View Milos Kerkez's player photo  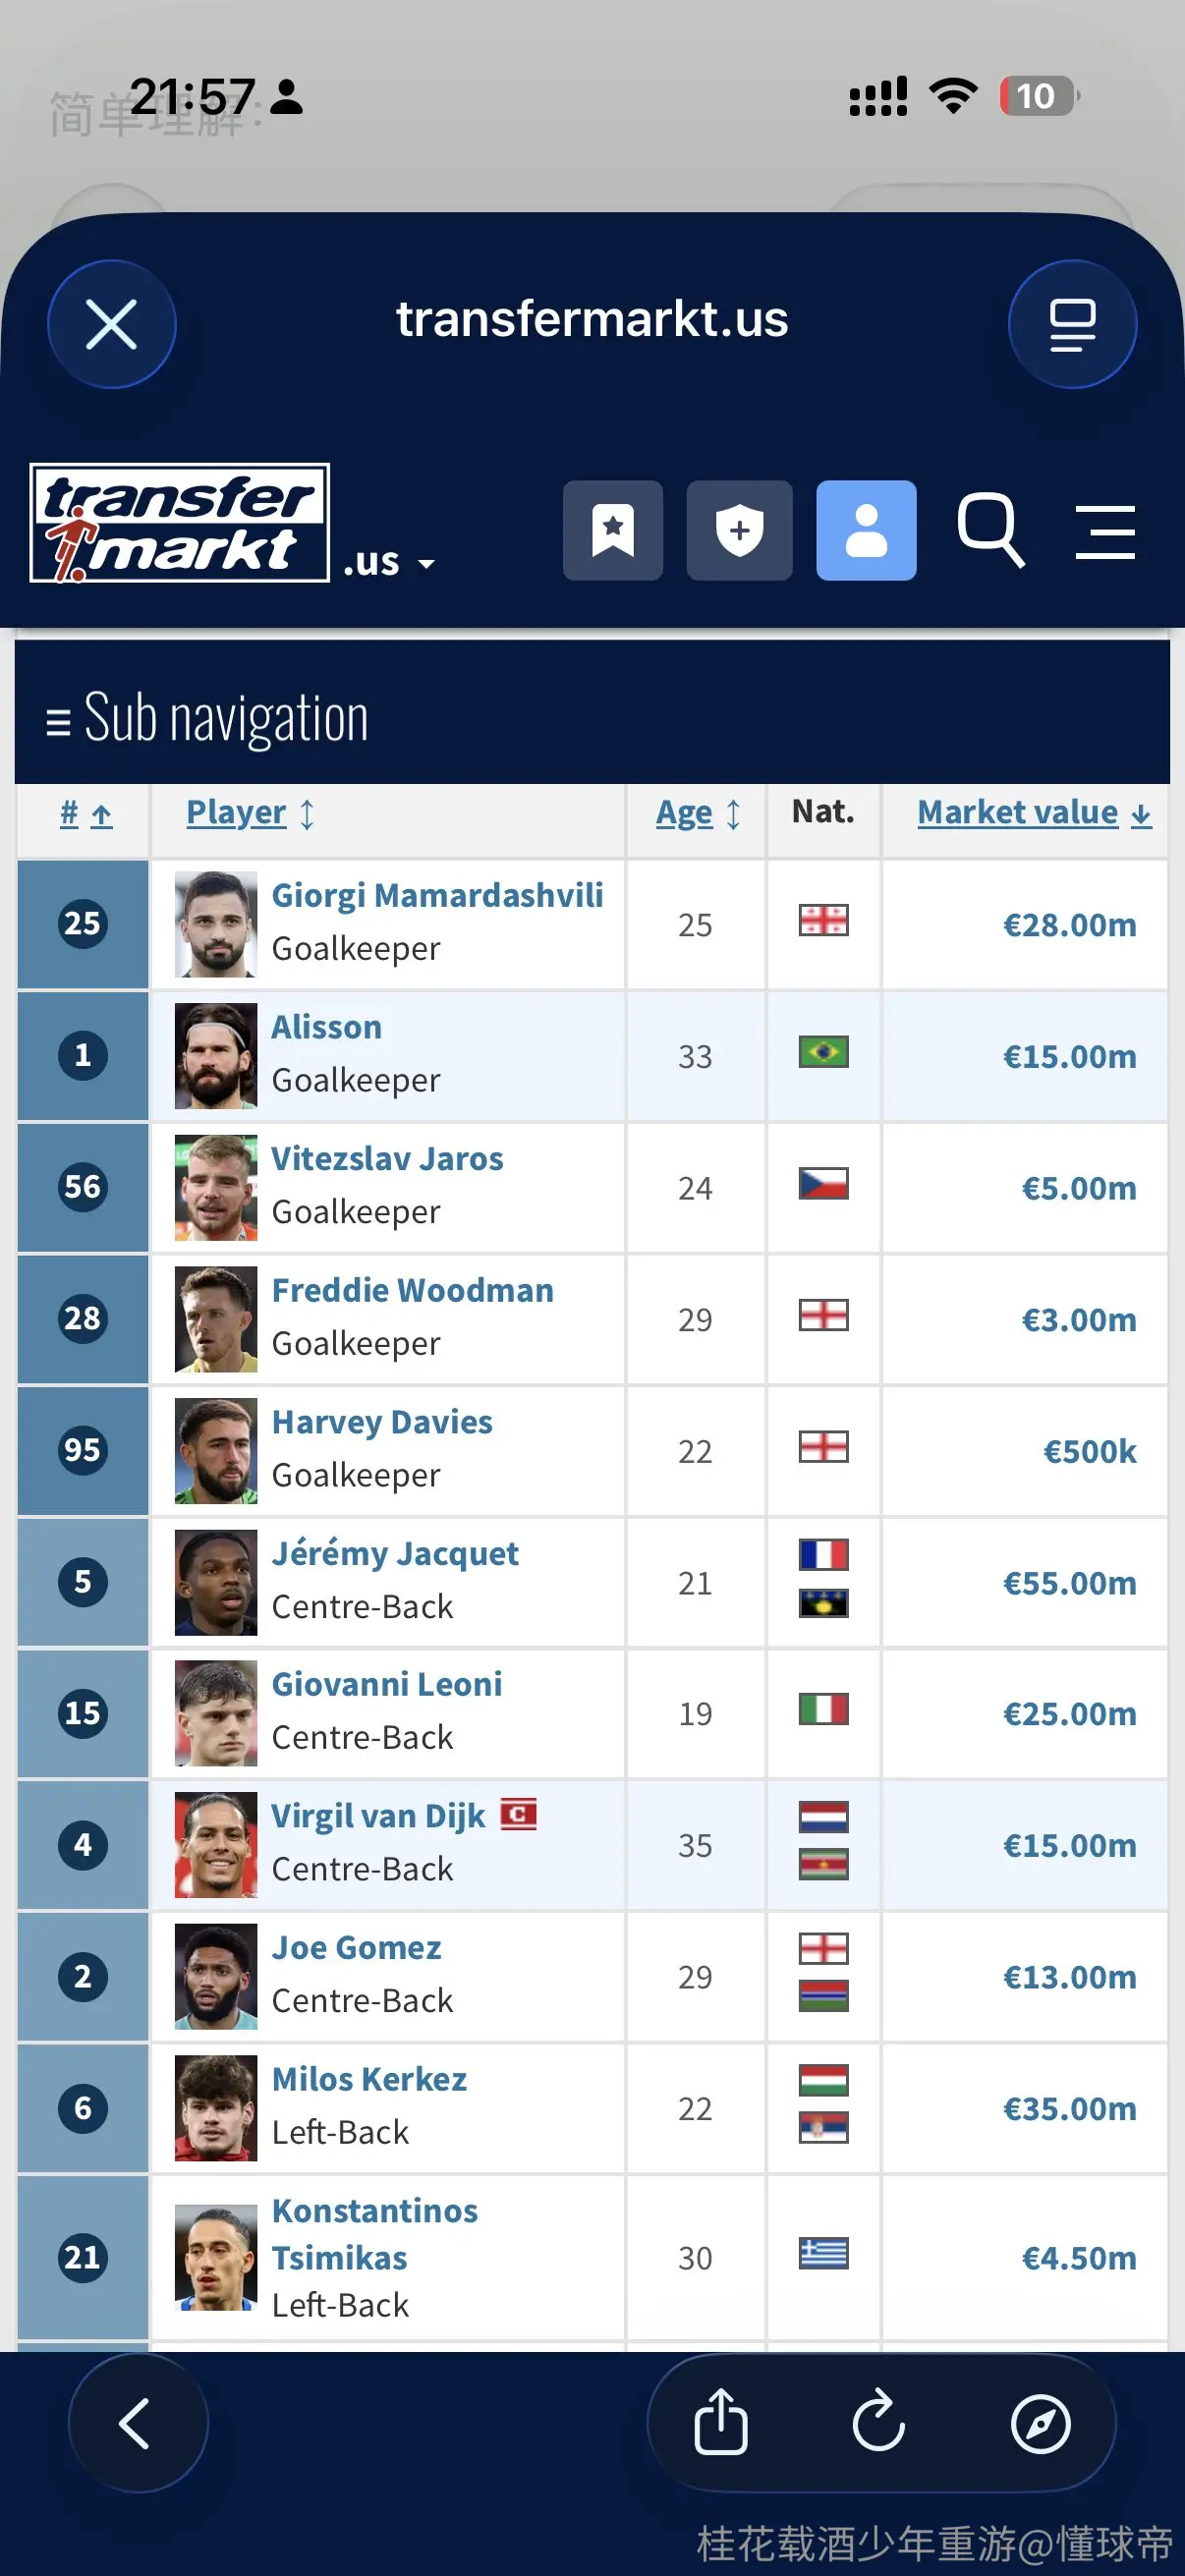tap(215, 2107)
